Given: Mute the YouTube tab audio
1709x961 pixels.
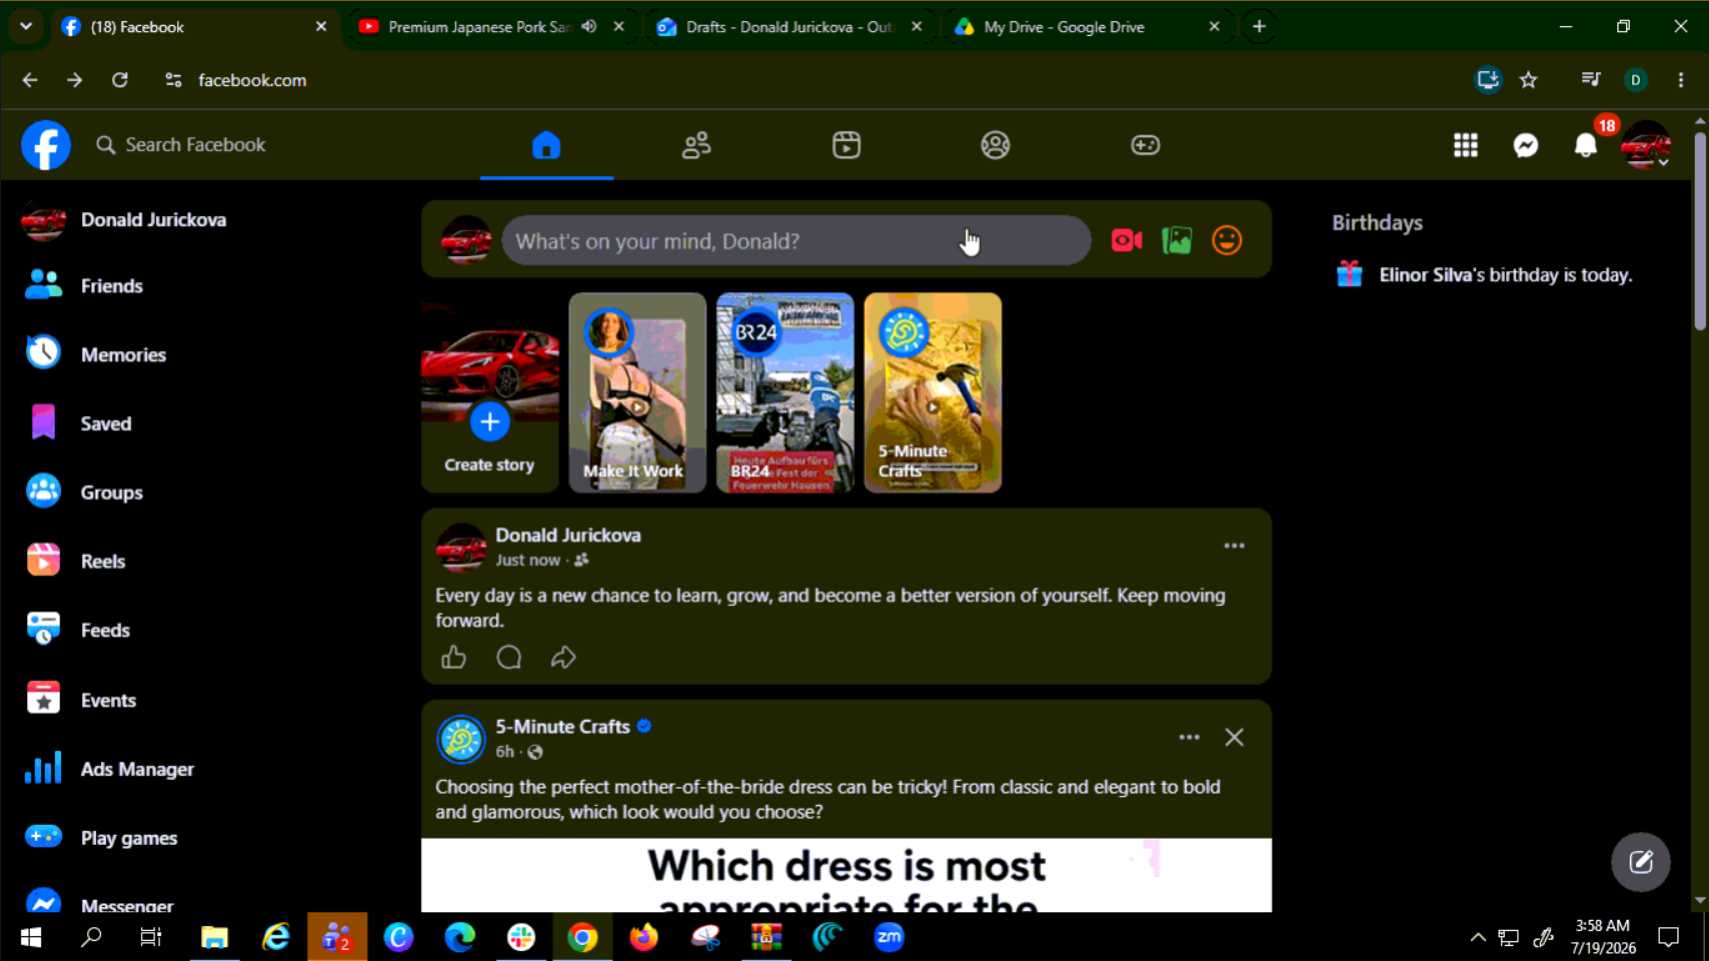Looking at the screenshot, I should tap(589, 27).
